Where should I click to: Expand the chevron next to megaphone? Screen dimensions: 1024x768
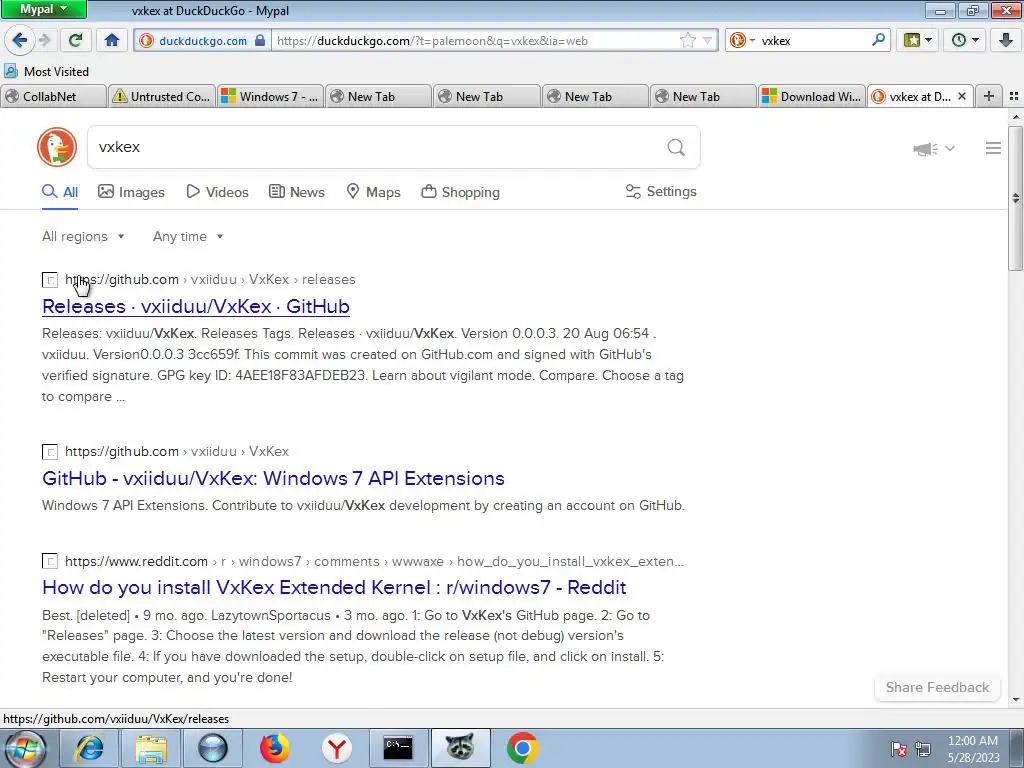coord(950,148)
